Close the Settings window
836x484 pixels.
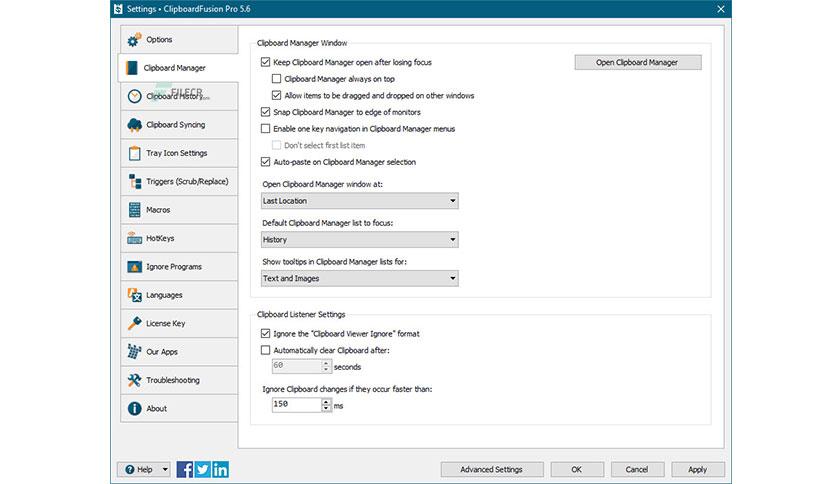(720, 9)
